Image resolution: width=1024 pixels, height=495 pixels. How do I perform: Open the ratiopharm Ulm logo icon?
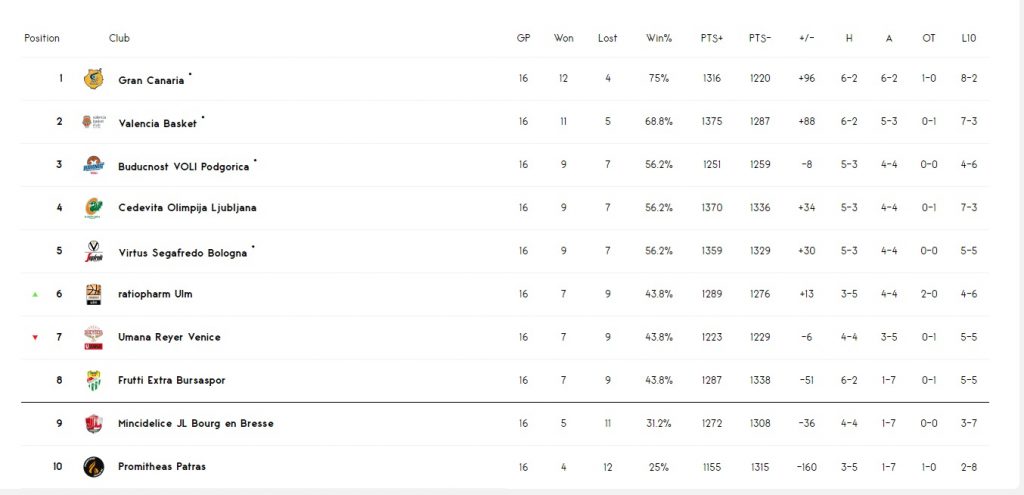(93, 295)
